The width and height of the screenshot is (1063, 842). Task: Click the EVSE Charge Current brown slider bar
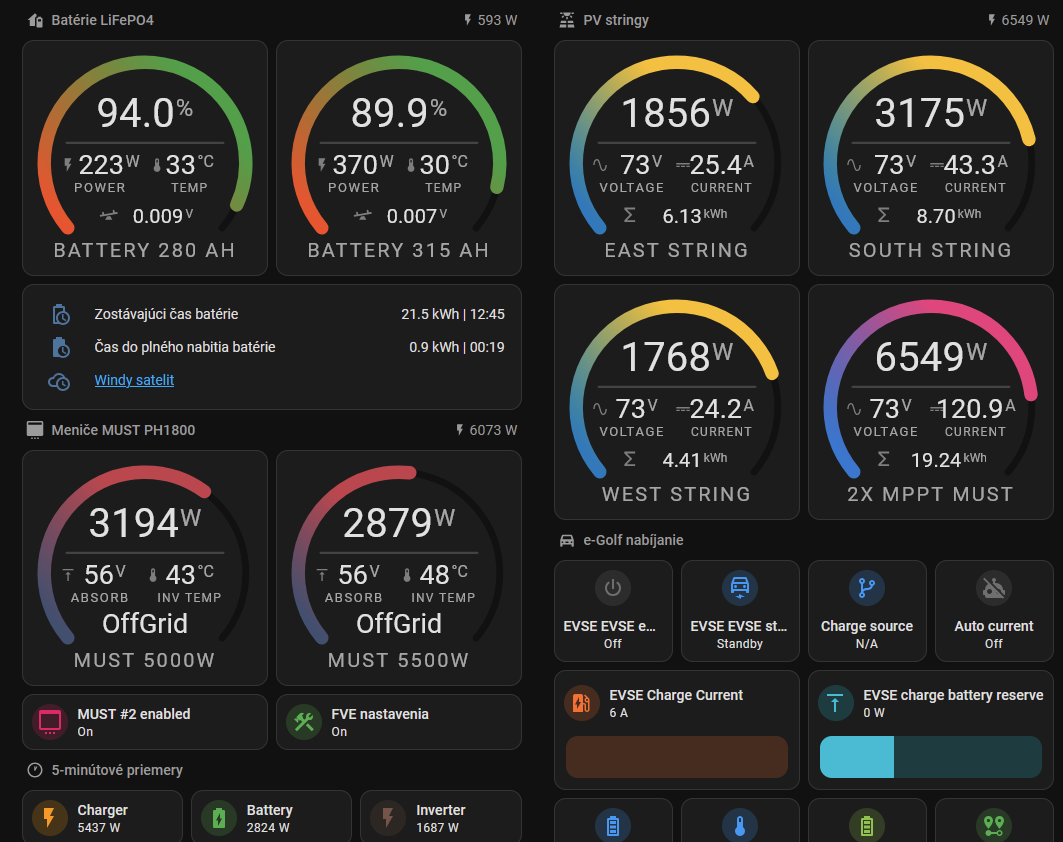tap(677, 757)
